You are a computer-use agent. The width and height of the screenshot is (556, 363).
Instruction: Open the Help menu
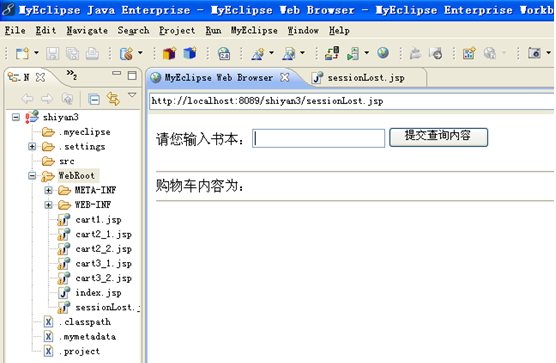click(x=339, y=31)
